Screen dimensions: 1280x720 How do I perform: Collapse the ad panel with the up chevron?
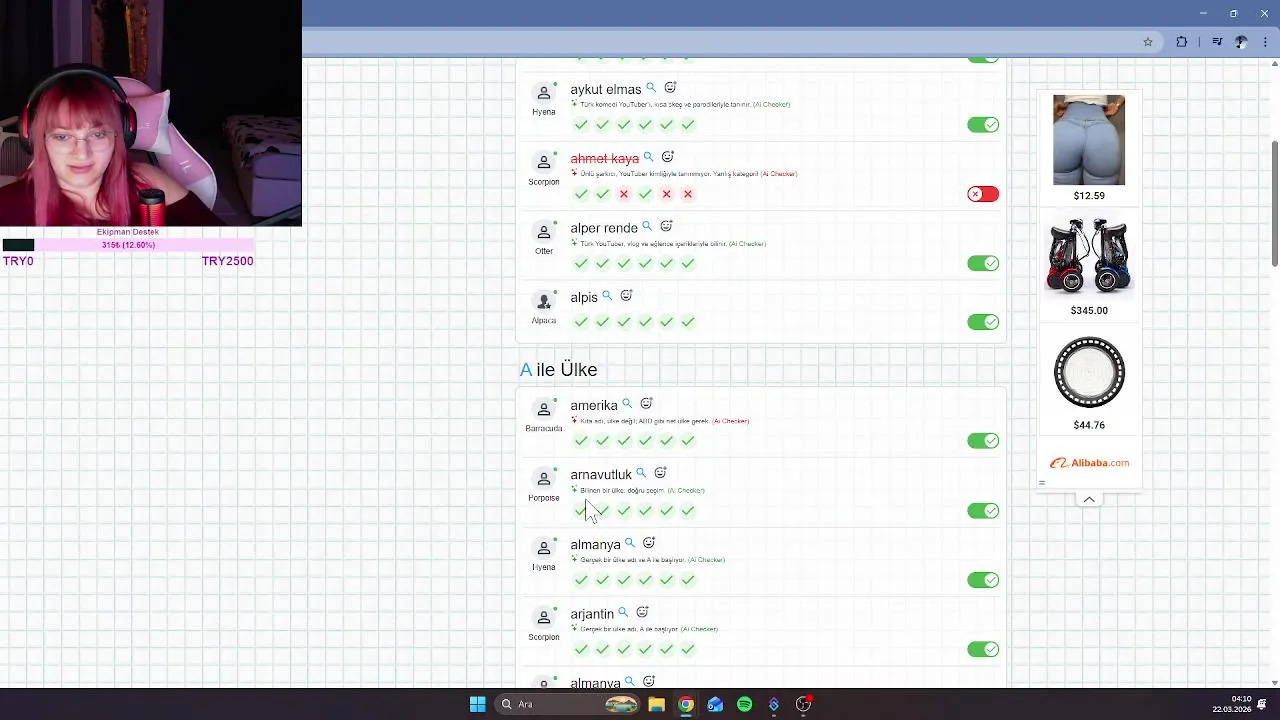click(x=1089, y=499)
